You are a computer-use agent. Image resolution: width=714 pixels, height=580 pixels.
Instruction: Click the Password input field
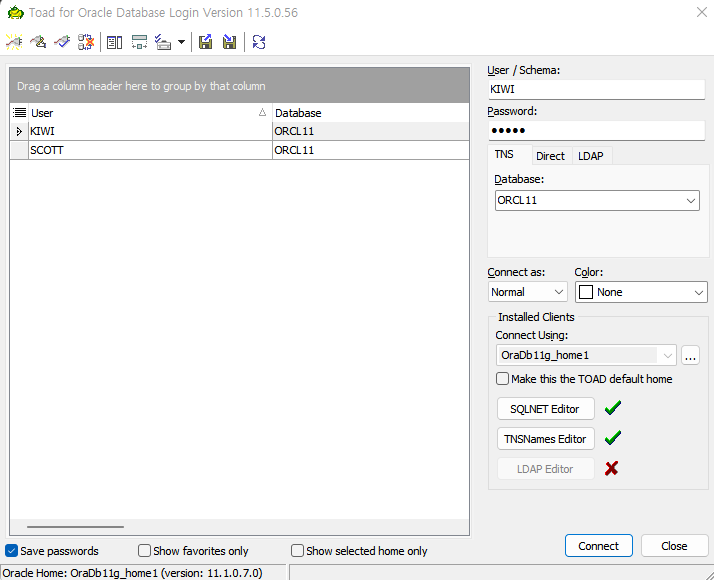click(x=597, y=131)
